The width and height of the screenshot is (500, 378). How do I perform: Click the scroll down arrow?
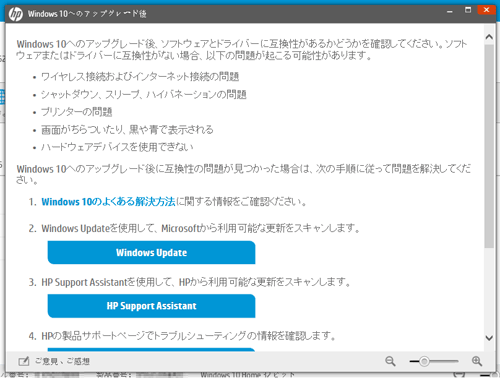pyautogui.click(x=489, y=338)
